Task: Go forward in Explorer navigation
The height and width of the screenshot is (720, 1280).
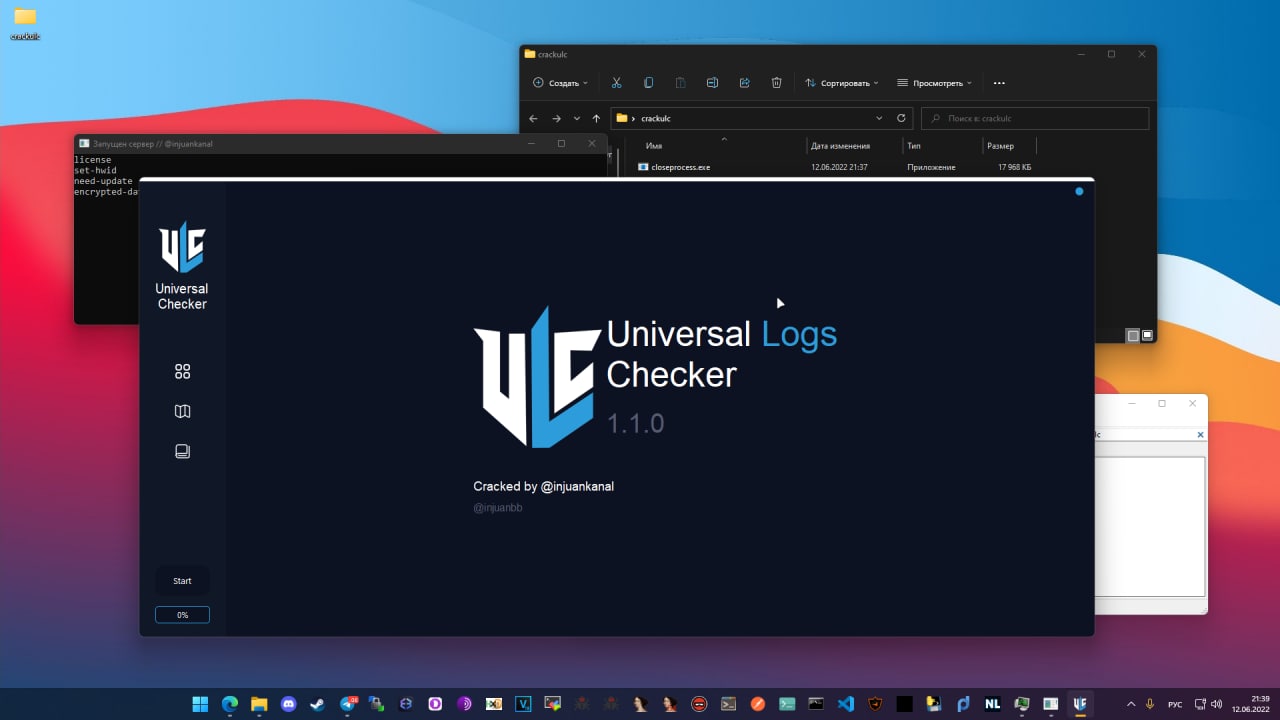Action: click(x=556, y=118)
